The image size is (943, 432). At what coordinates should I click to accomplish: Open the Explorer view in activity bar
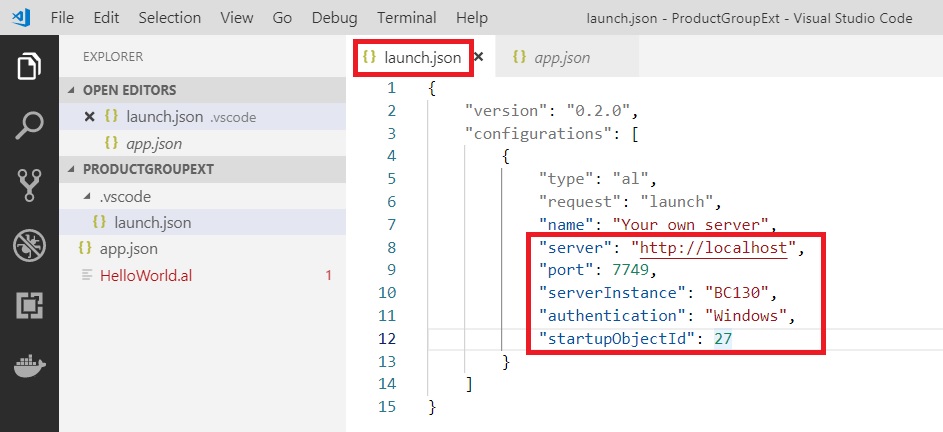(x=29, y=67)
